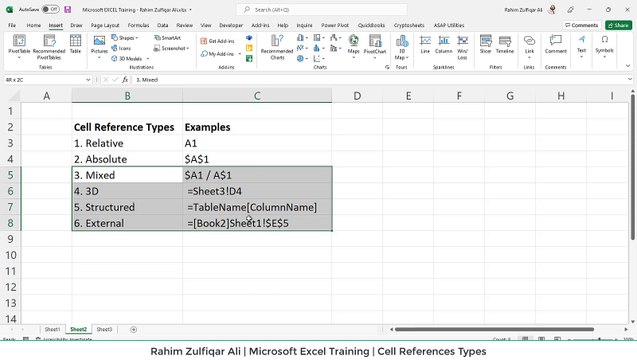Switch to the Developer tab
Screen dimensions: 637x360
[x=231, y=25]
